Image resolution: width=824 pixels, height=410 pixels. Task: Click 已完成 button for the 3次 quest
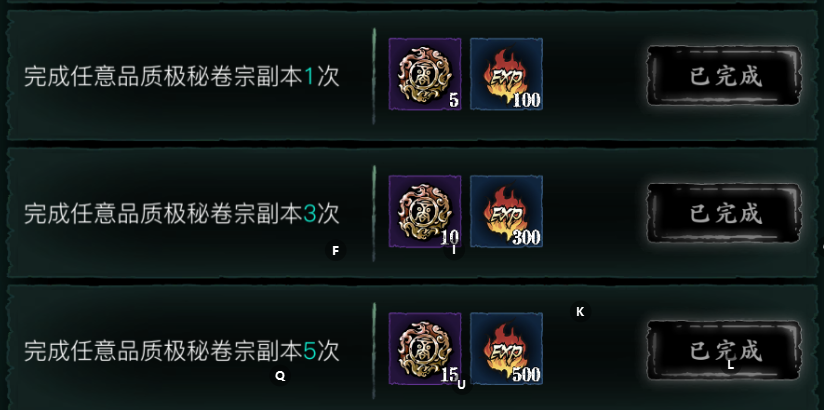pyautogui.click(x=725, y=213)
